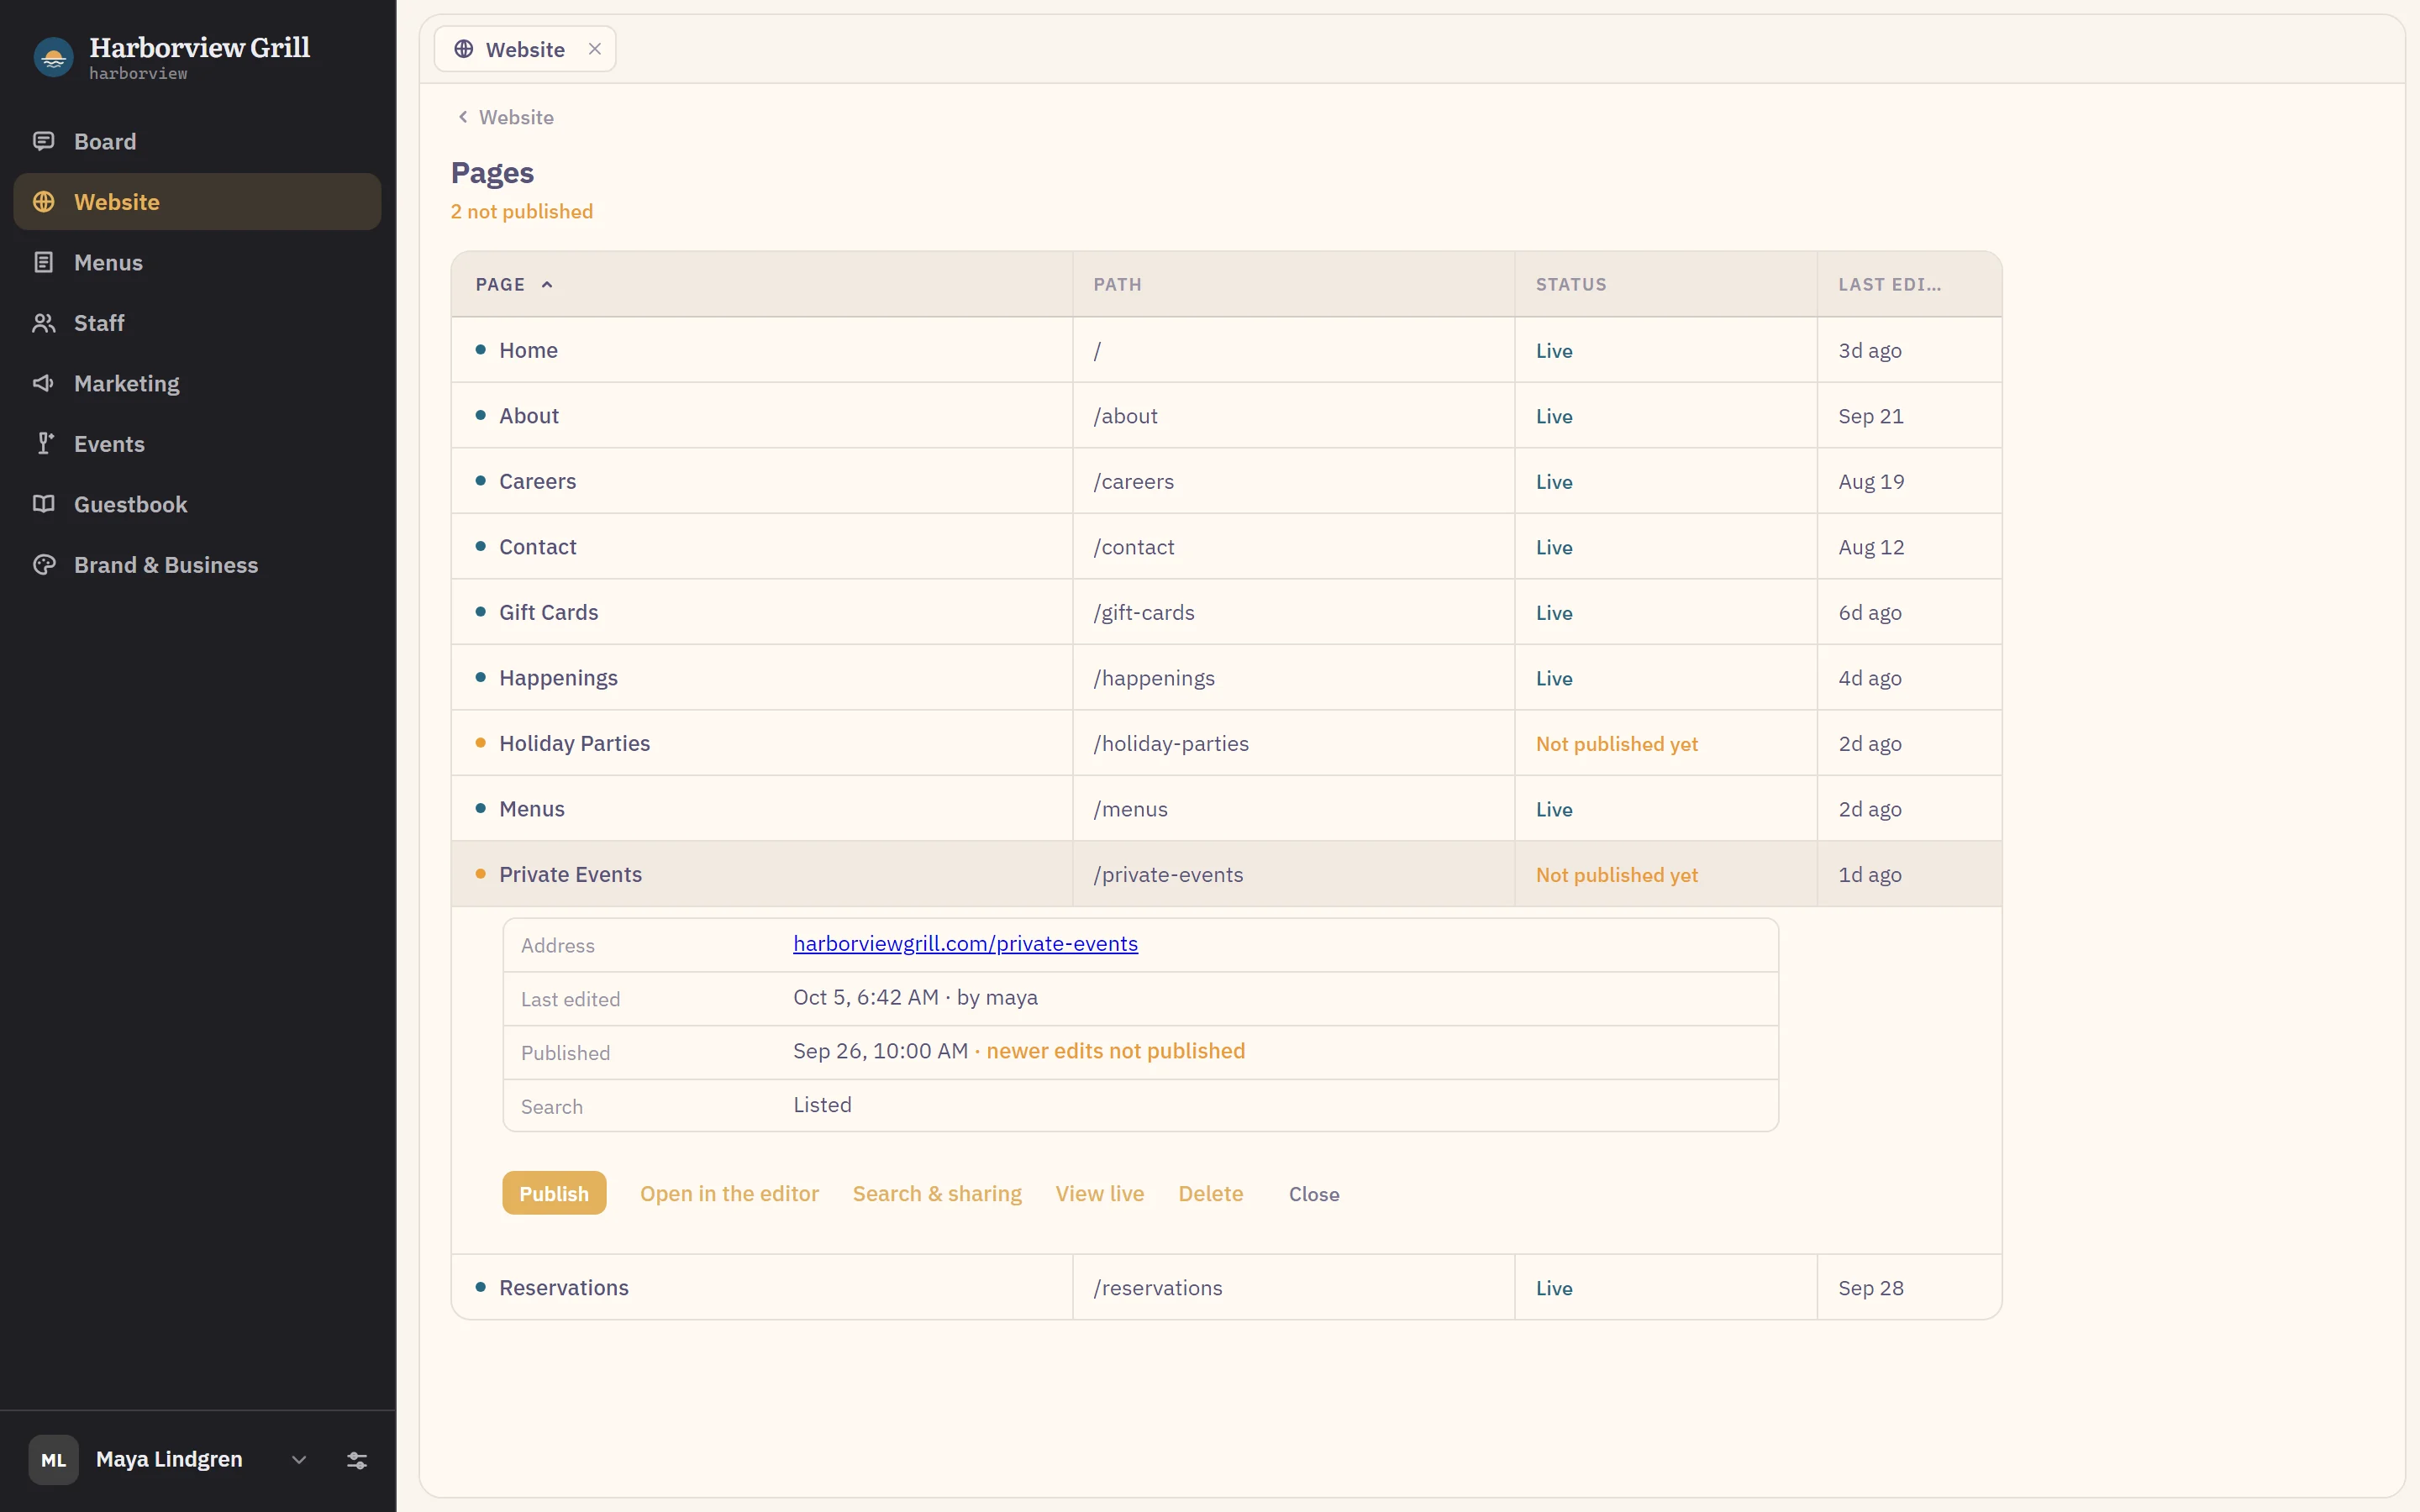Toggle sort arrow on the PAGE column
Image resolution: width=2420 pixels, height=1512 pixels.
(x=547, y=285)
